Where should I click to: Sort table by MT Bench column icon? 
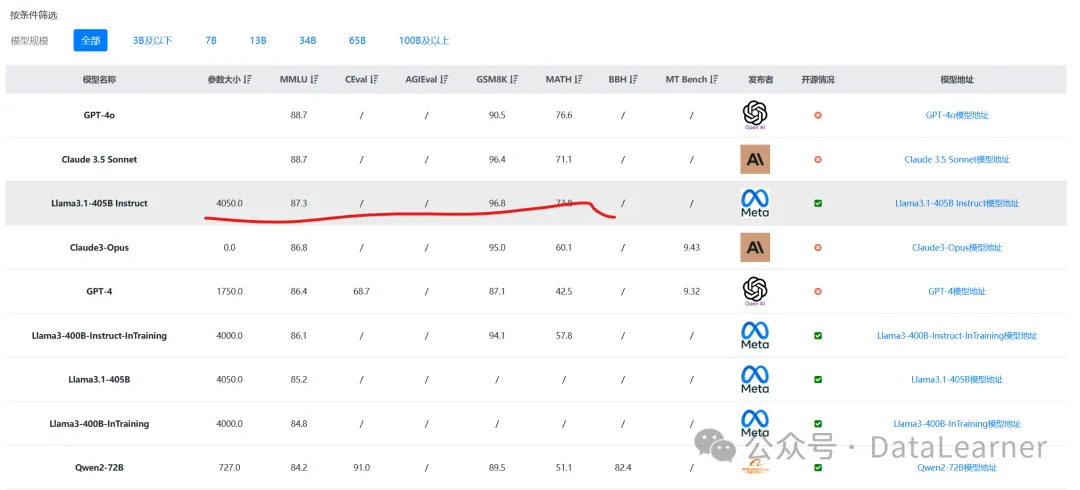[714, 80]
